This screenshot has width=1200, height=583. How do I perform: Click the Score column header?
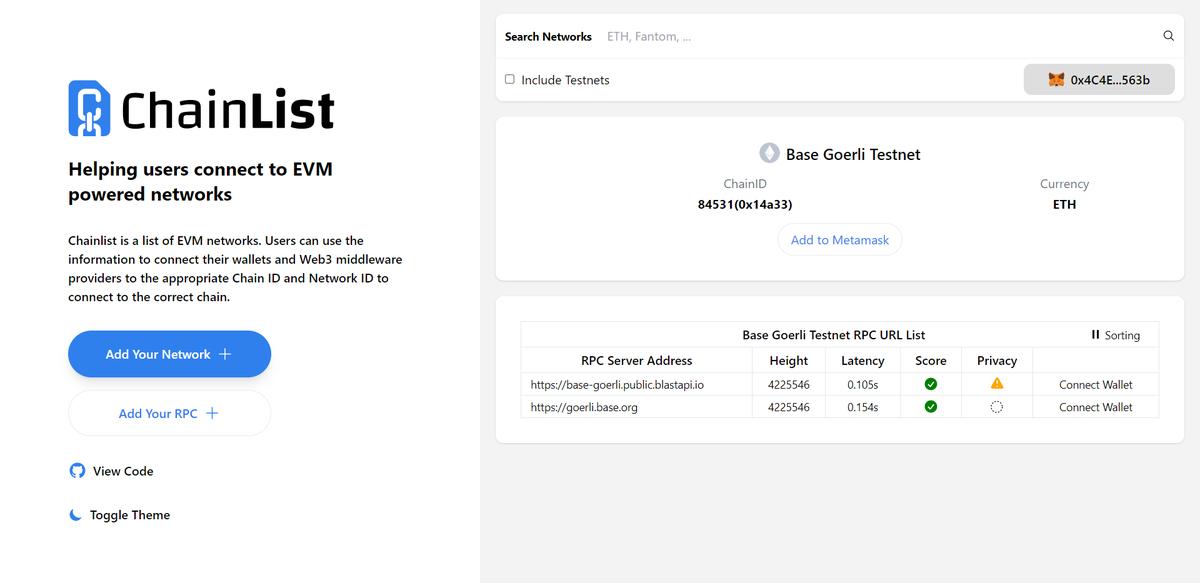[x=931, y=360]
